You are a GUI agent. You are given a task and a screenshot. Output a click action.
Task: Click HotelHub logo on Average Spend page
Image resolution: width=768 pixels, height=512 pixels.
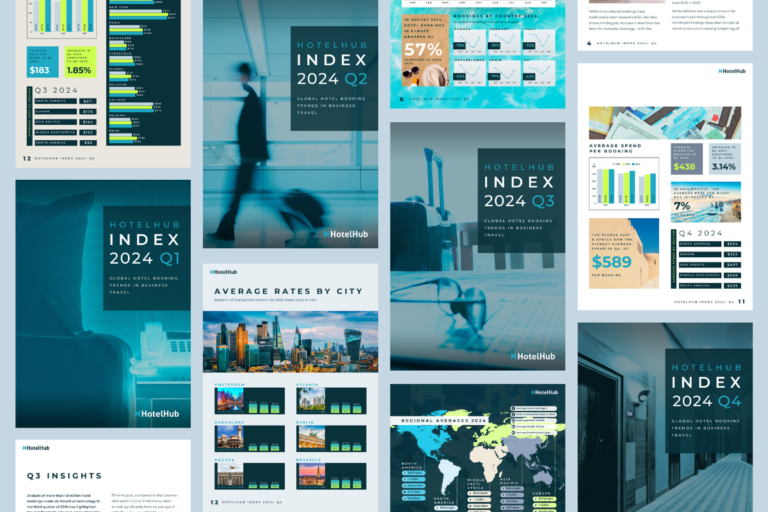[x=732, y=71]
